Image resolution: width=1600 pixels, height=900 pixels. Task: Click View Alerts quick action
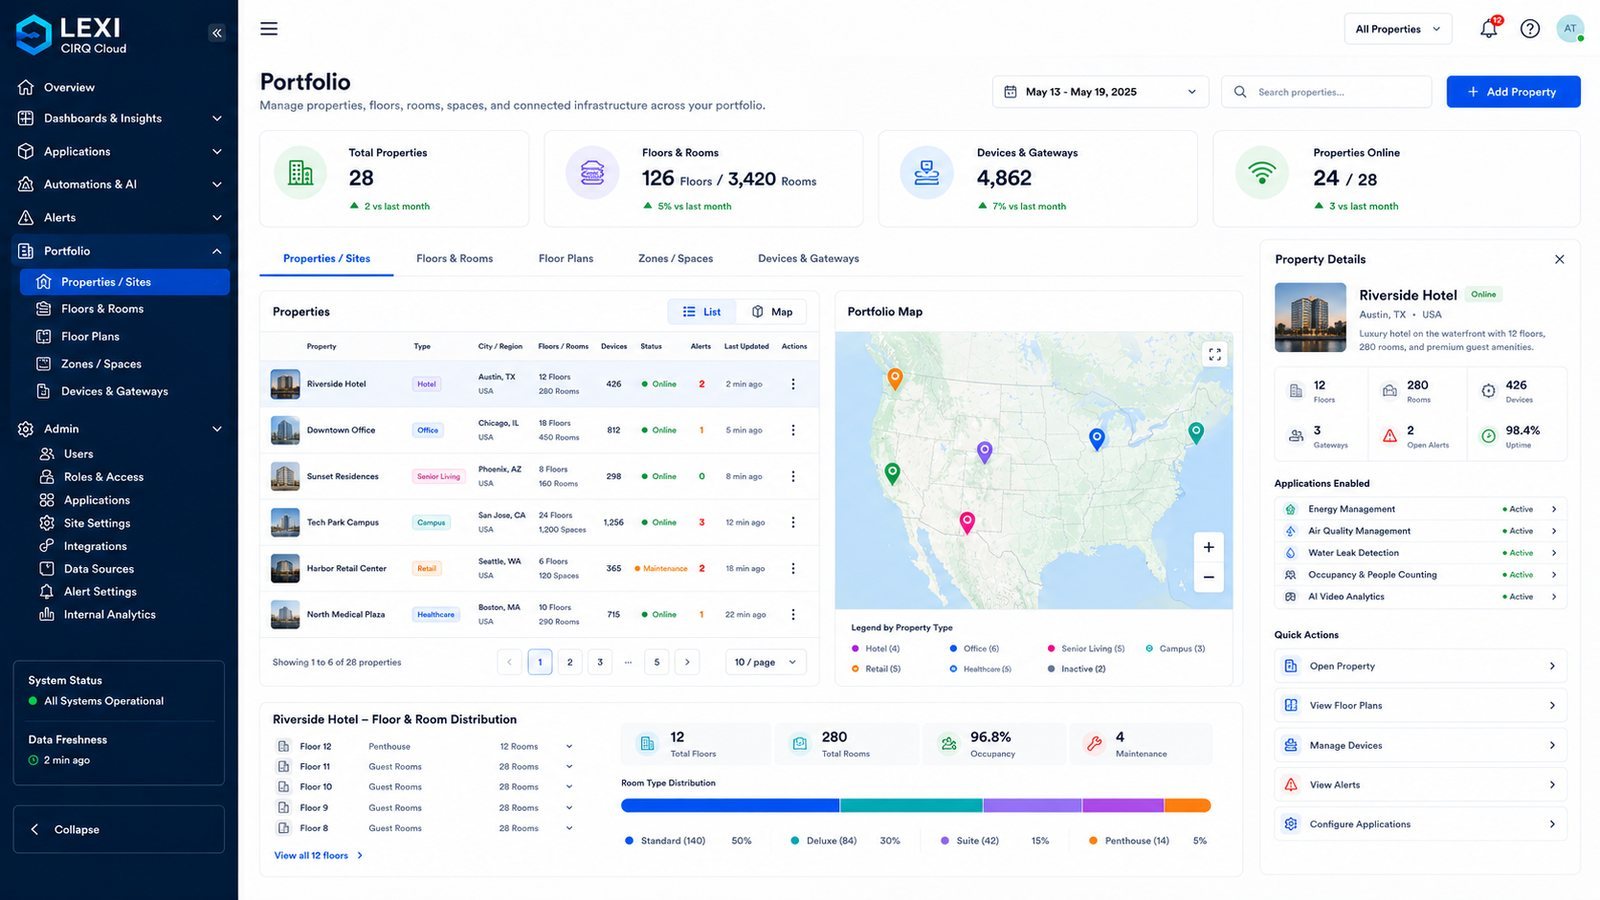(x=1420, y=785)
